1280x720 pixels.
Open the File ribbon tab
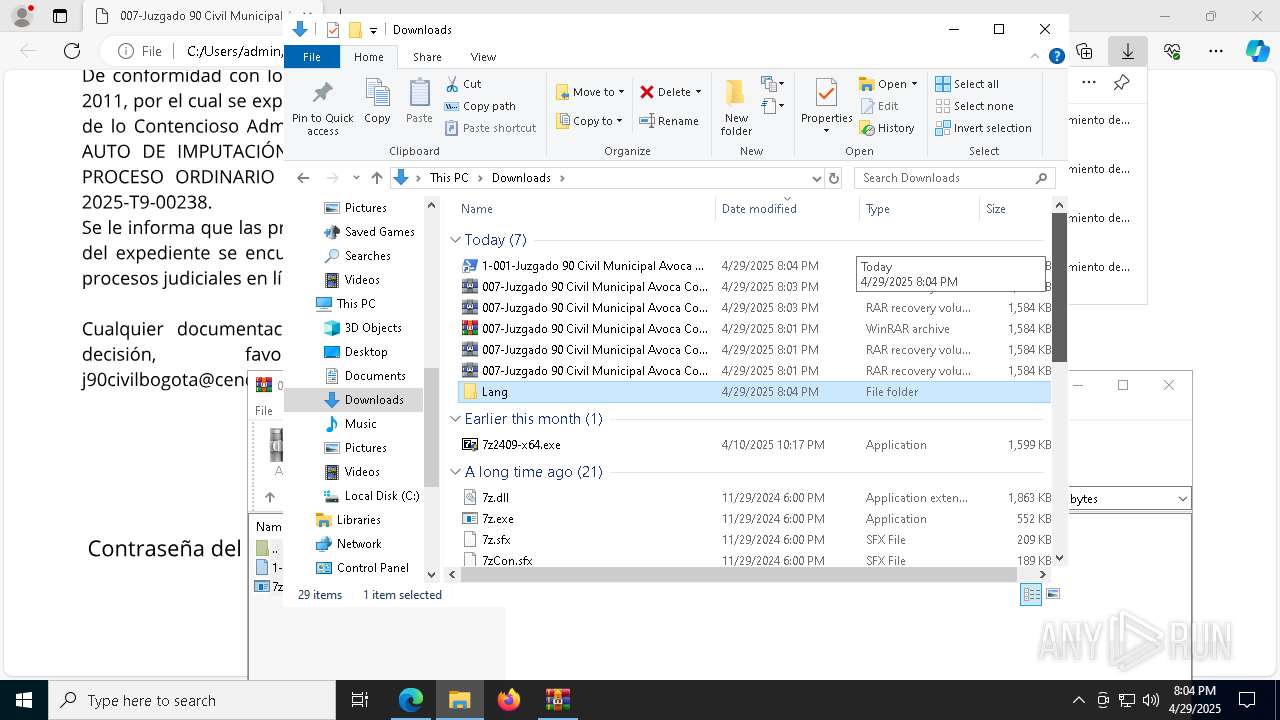click(x=312, y=57)
